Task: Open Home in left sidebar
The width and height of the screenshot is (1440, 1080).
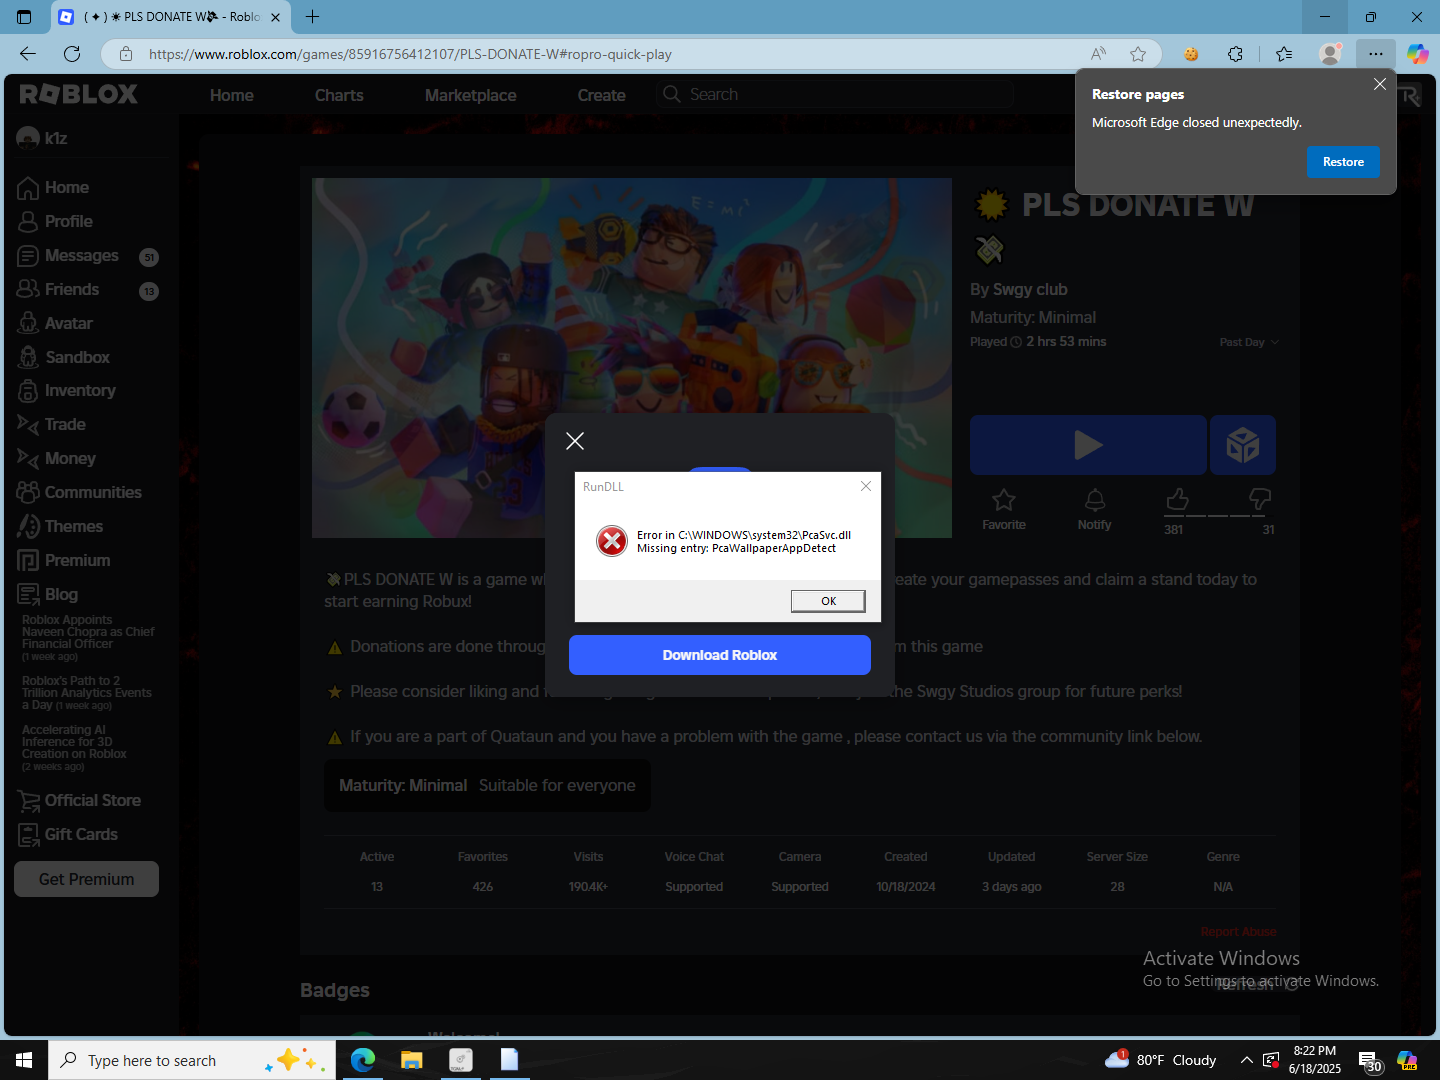Action: coord(54,187)
